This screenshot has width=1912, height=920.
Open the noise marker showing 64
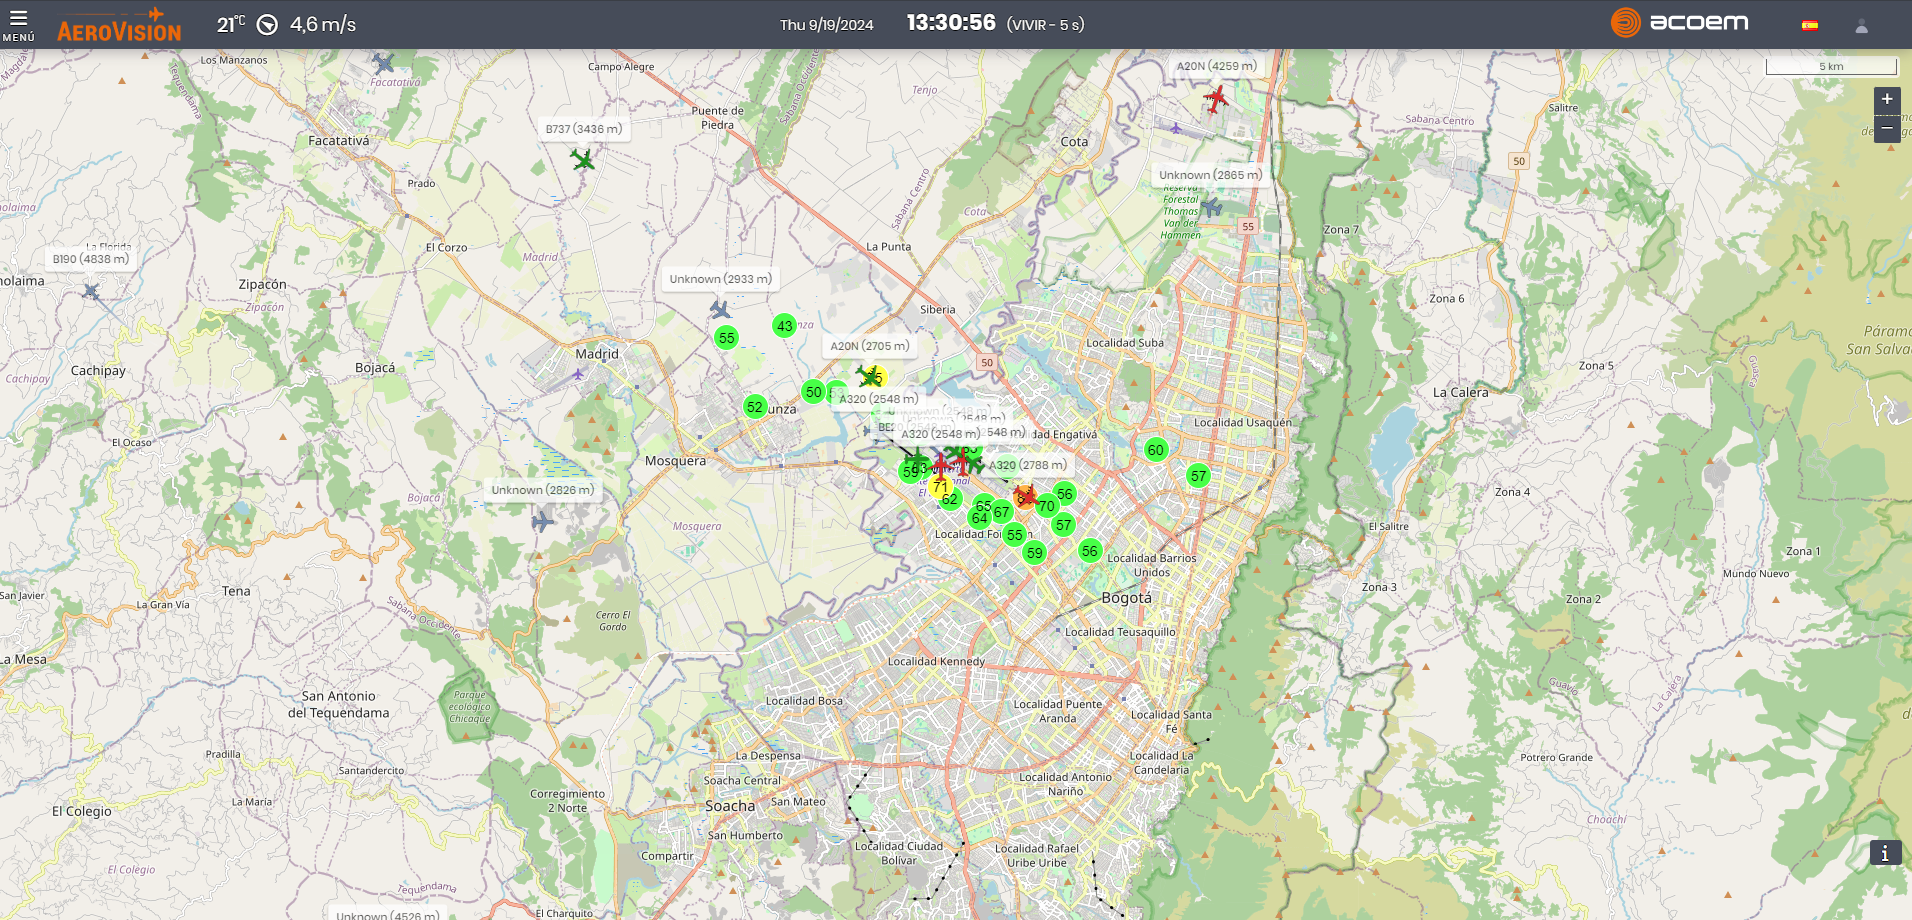click(x=979, y=518)
